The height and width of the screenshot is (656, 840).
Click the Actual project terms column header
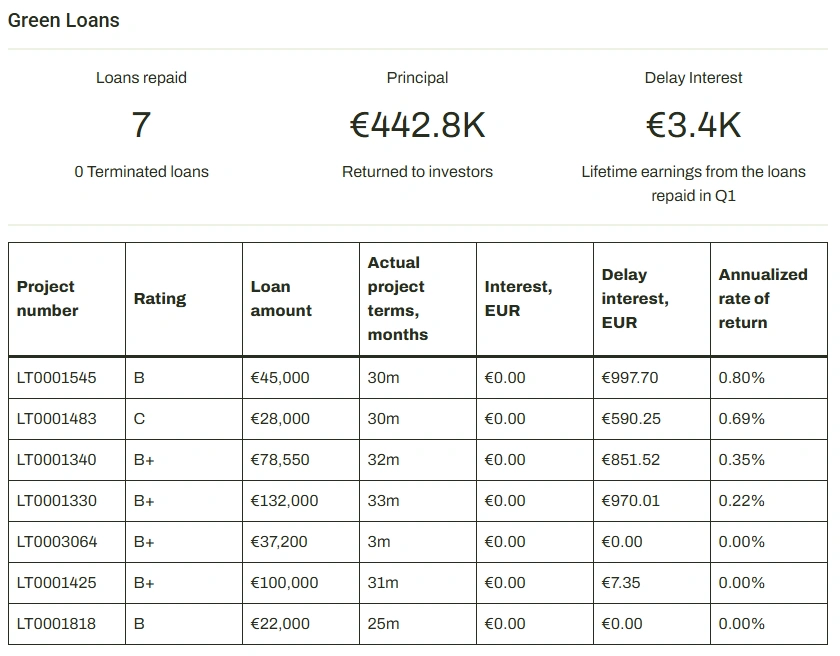coord(397,298)
